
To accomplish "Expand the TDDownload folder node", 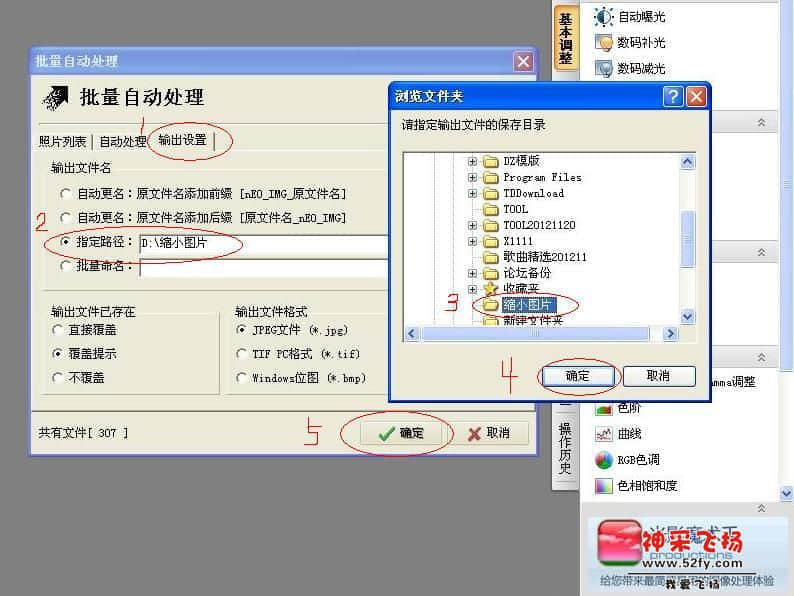I will pos(472,193).
